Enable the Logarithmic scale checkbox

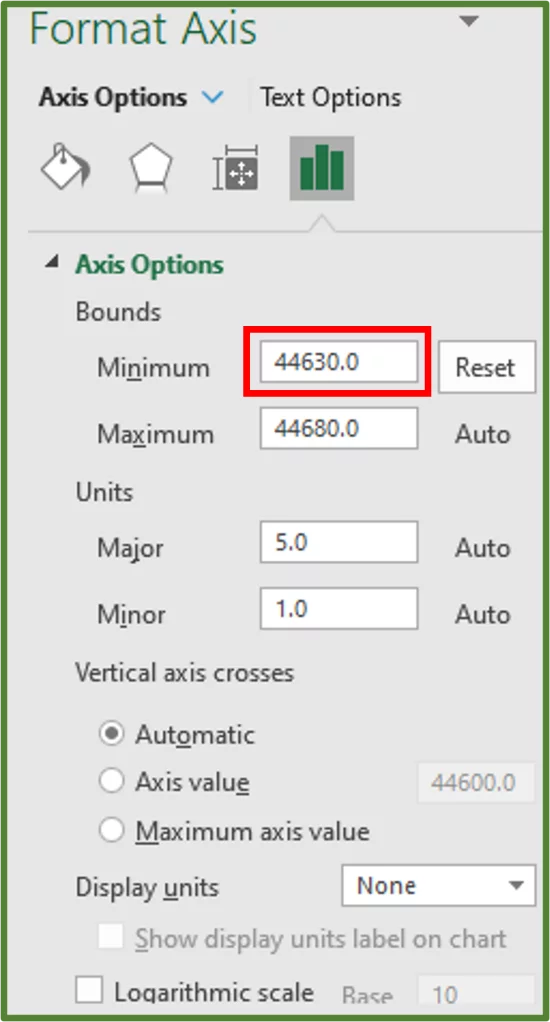click(89, 991)
